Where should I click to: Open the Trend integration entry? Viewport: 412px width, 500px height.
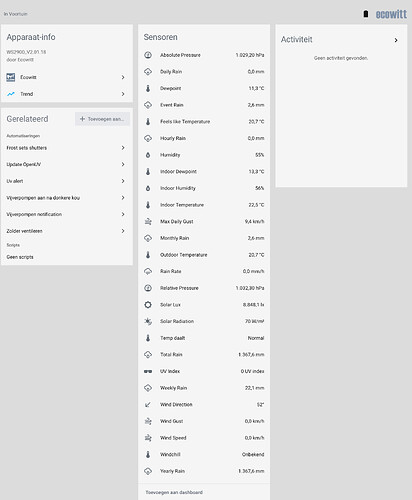click(x=67, y=94)
